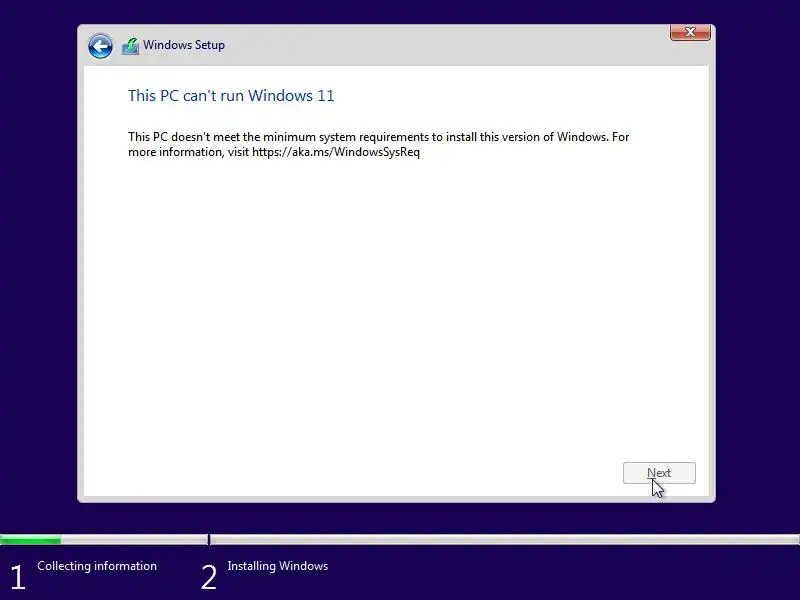Image resolution: width=800 pixels, height=600 pixels.
Task: Click the minimum system requirements message text
Action: (x=379, y=144)
